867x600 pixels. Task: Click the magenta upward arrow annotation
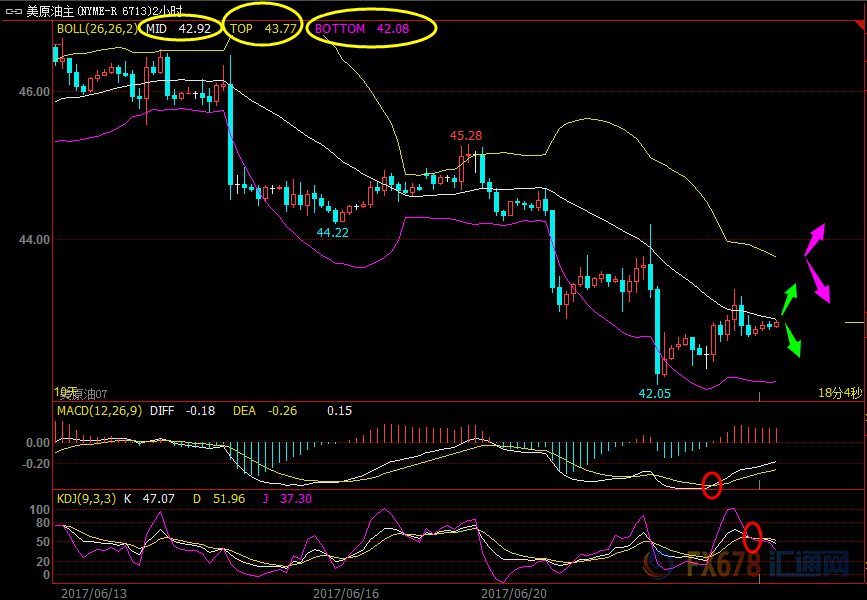[x=816, y=239]
